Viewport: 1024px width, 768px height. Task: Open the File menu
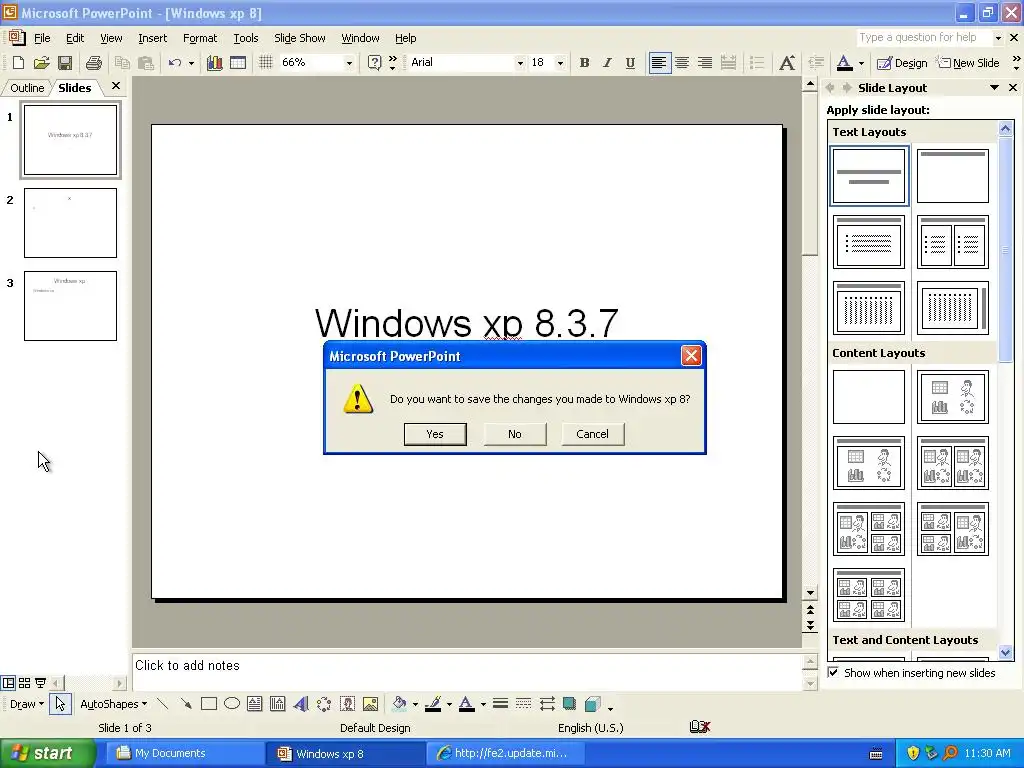(x=42, y=38)
